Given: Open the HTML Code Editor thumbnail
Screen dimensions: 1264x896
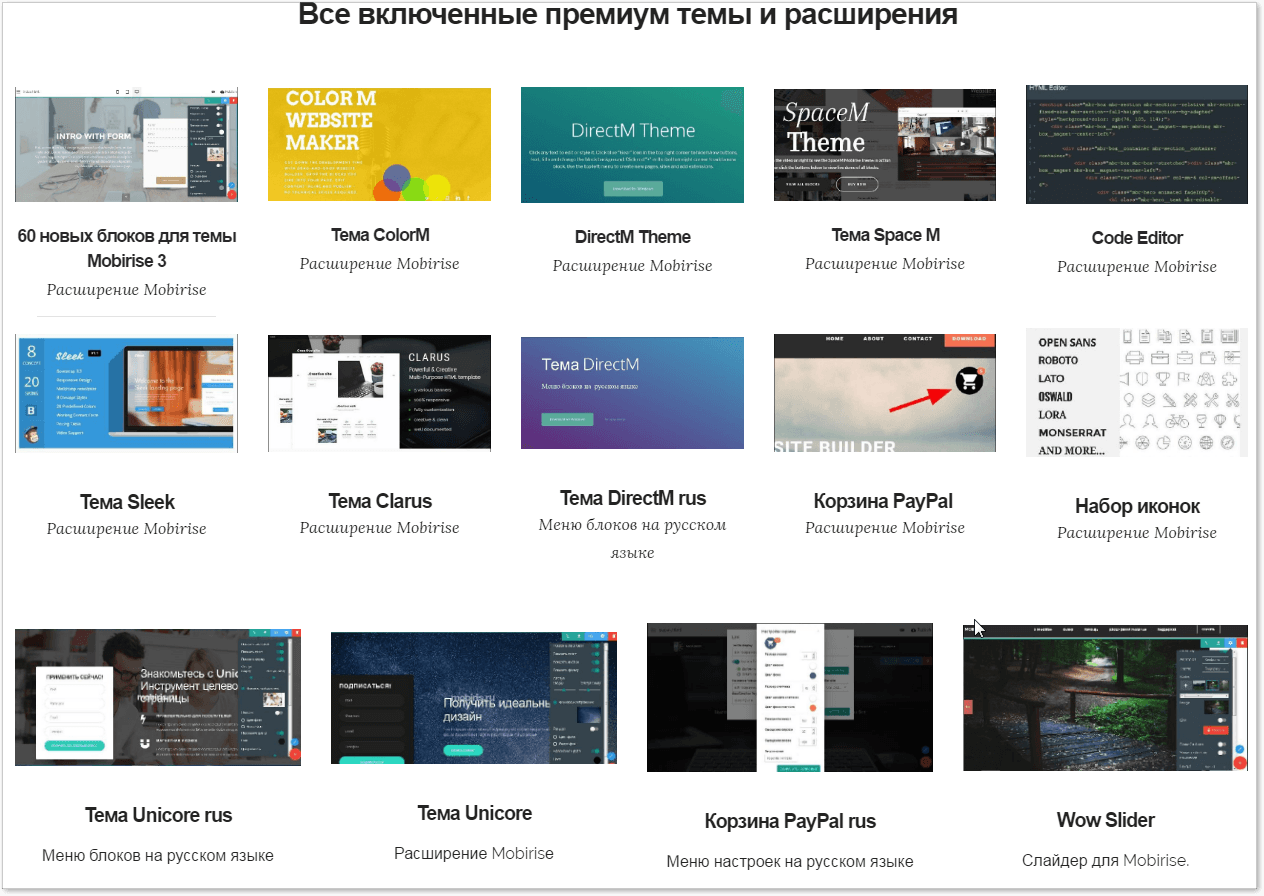Looking at the screenshot, I should pos(1137,145).
